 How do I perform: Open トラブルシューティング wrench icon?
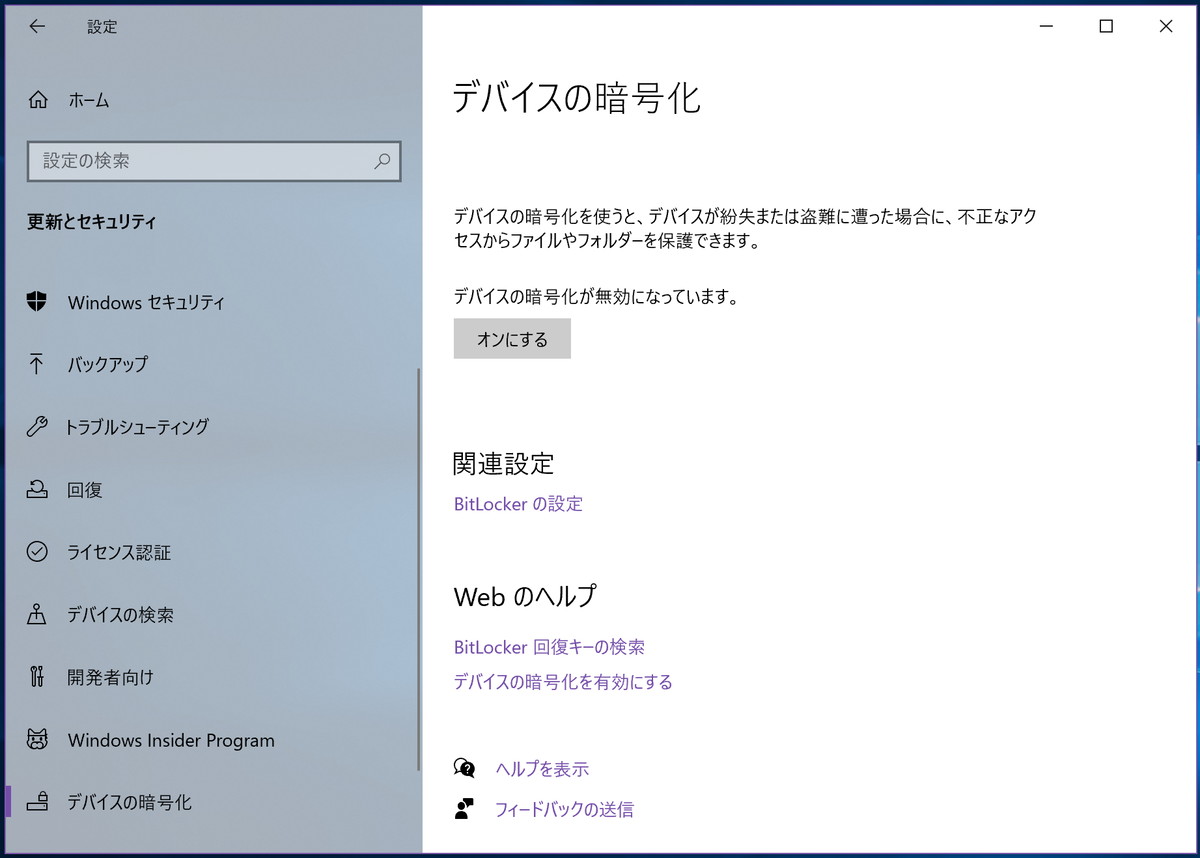point(37,427)
